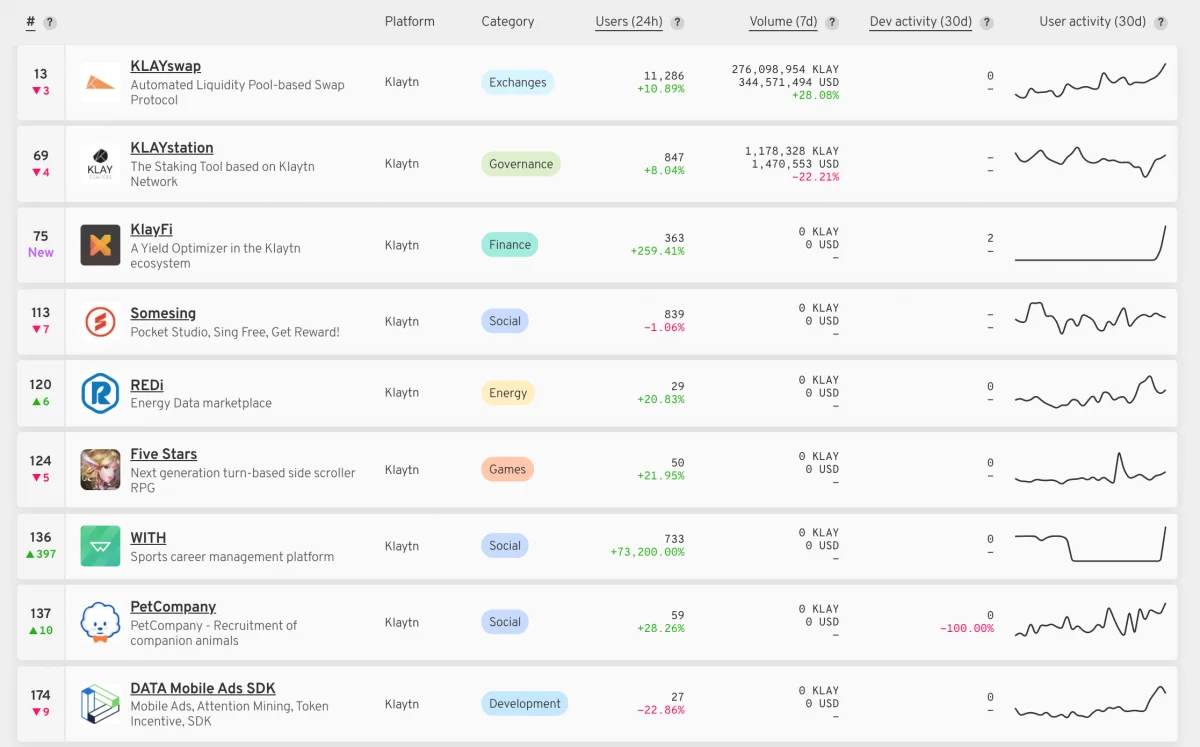The image size is (1200, 747).
Task: Click Klaytn platform in KLAYswap row
Action: 402,82
